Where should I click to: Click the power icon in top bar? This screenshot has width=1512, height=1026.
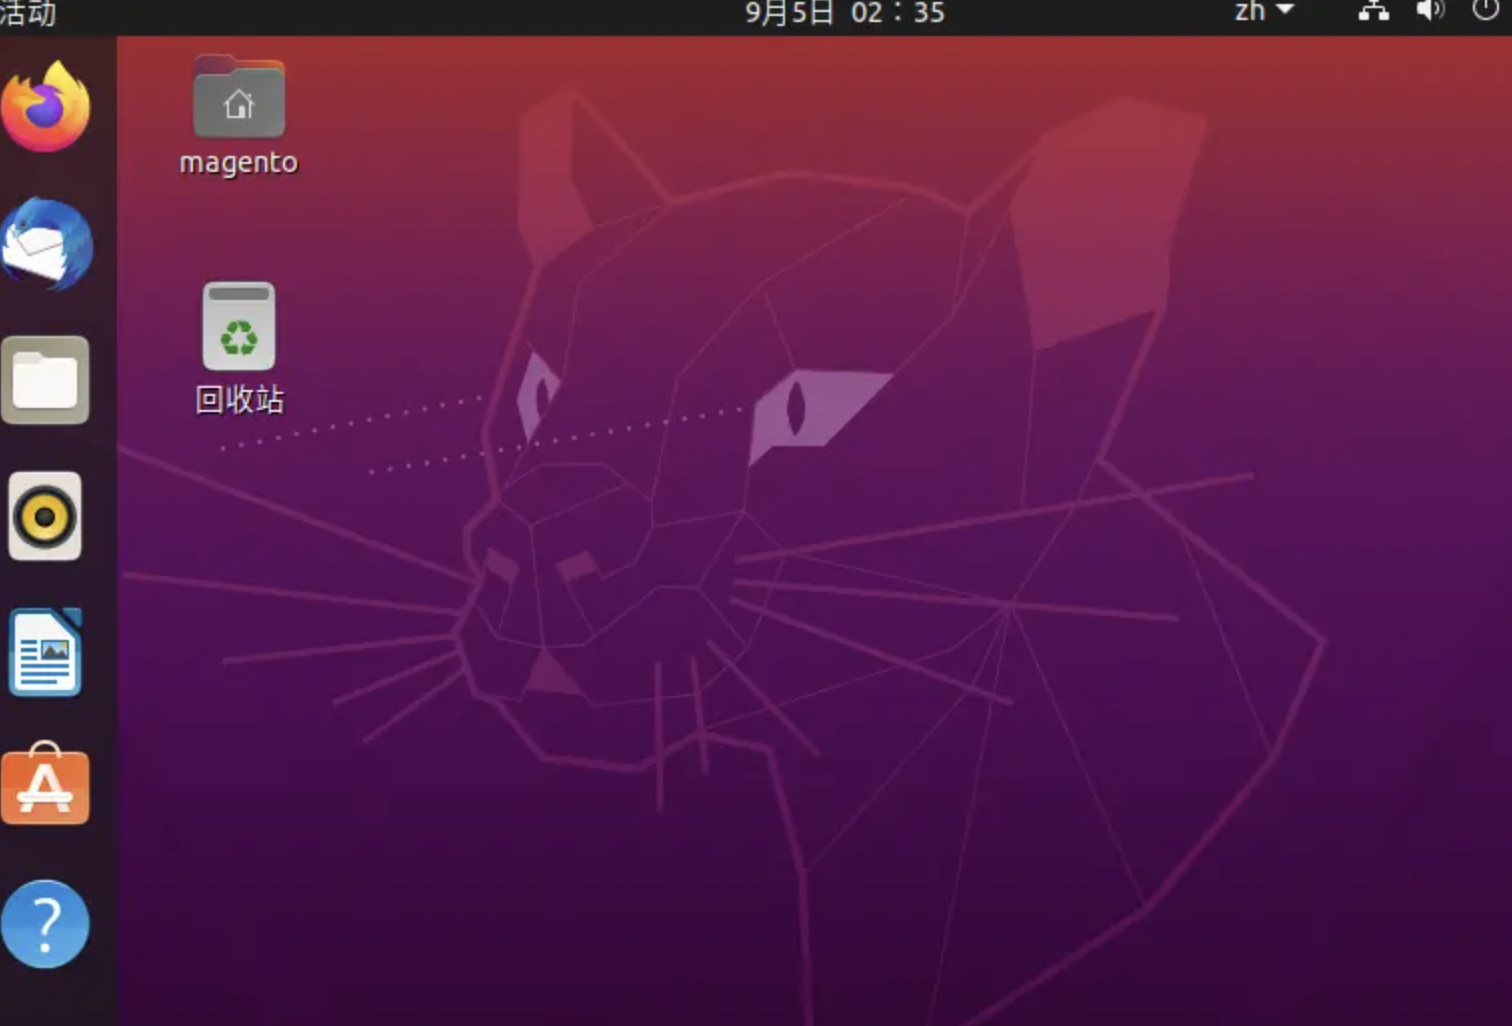pyautogui.click(x=1486, y=11)
